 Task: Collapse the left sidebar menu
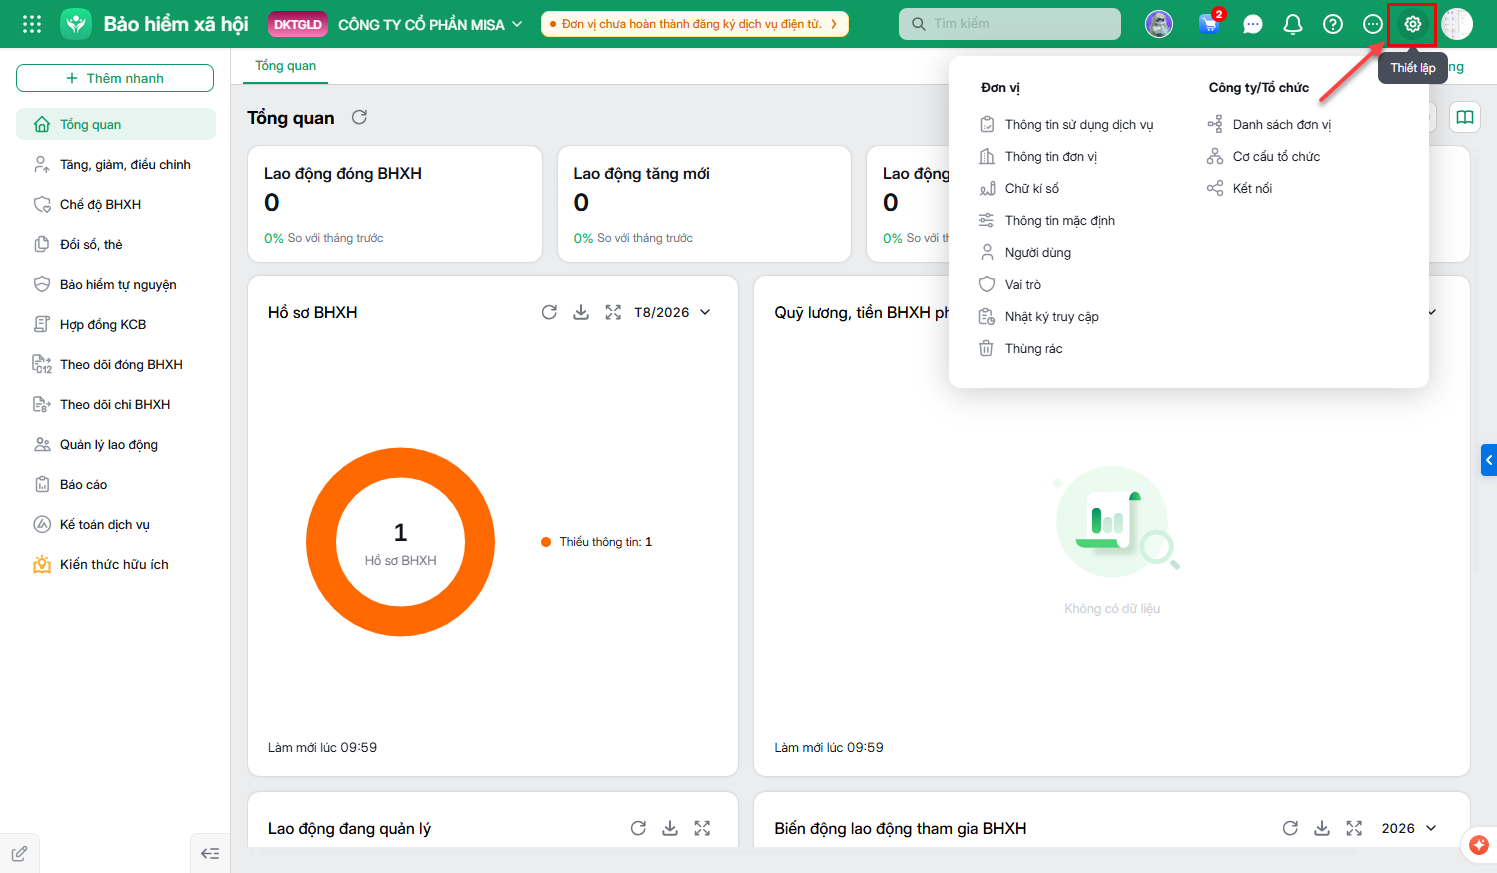point(210,853)
